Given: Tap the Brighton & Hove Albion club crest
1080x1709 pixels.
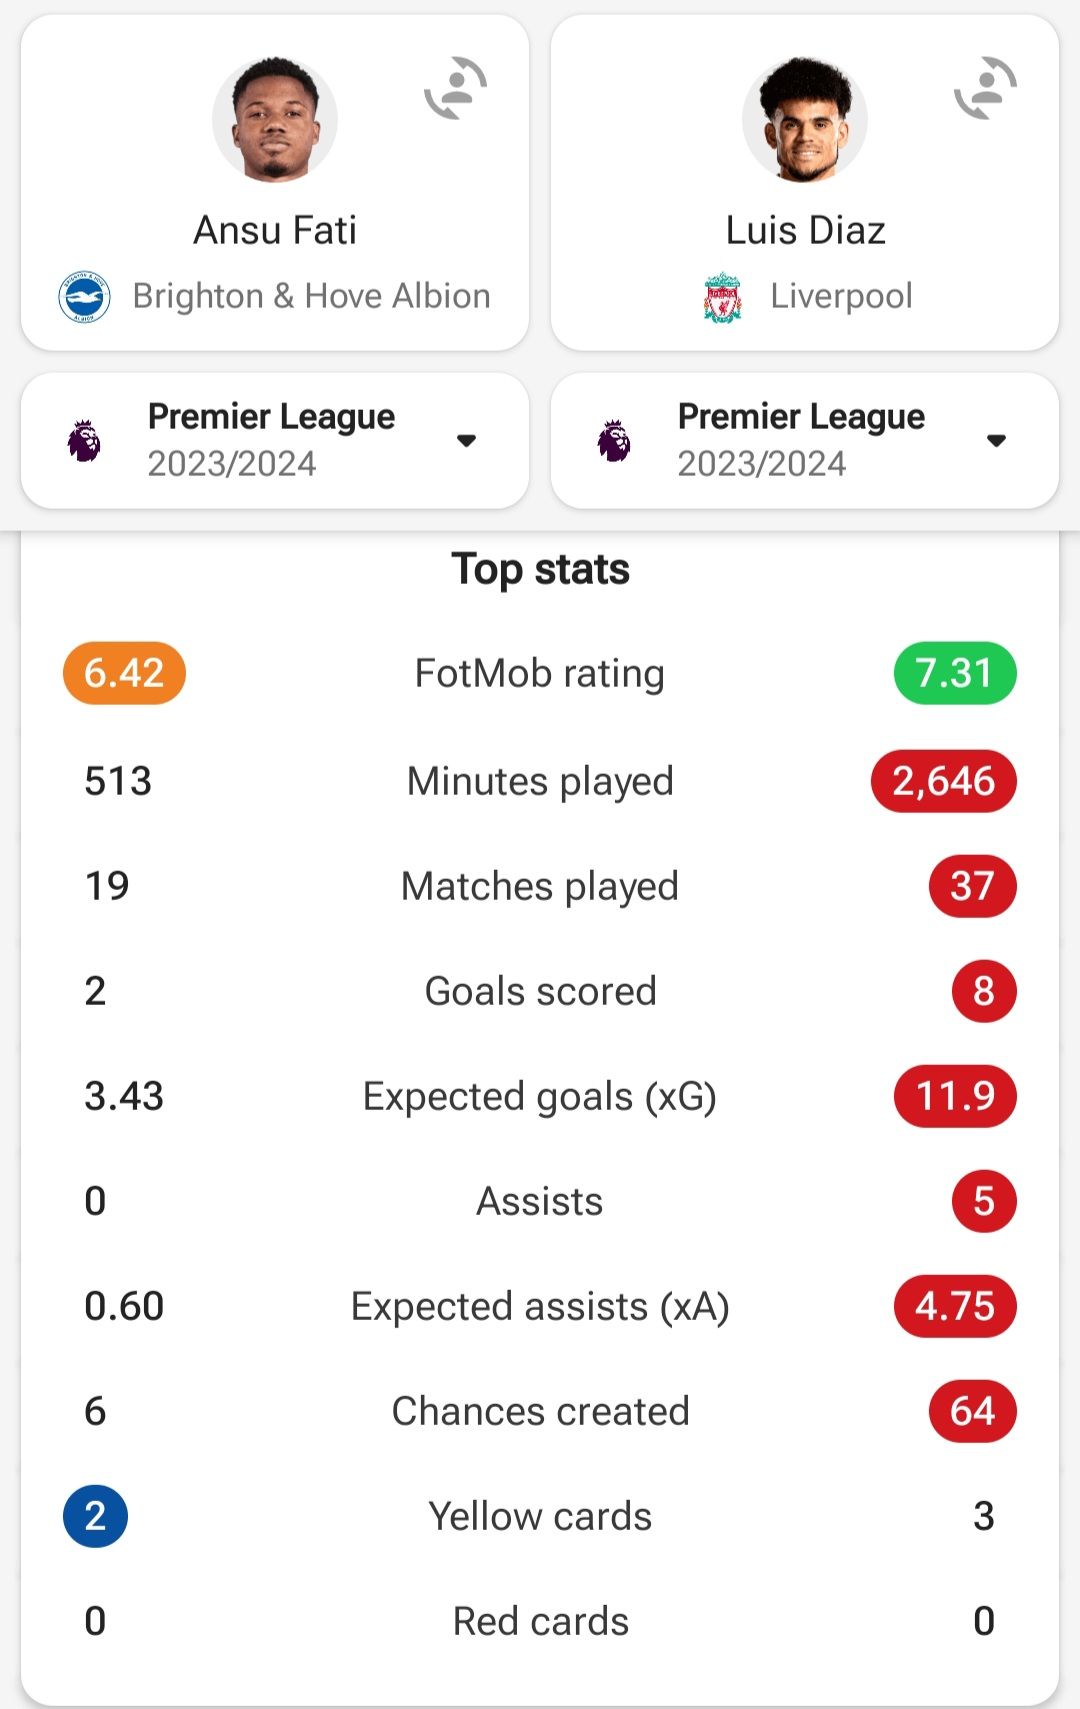Looking at the screenshot, I should pos(84,297).
